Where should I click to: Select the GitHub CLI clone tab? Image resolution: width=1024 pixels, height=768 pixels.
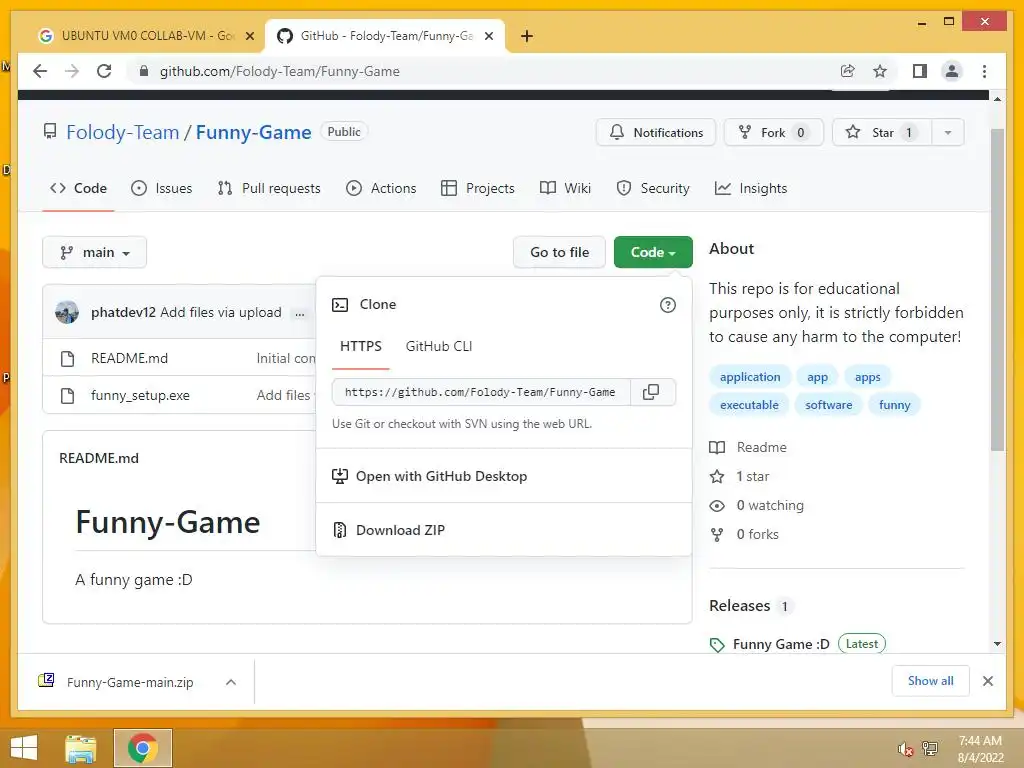[x=439, y=346]
